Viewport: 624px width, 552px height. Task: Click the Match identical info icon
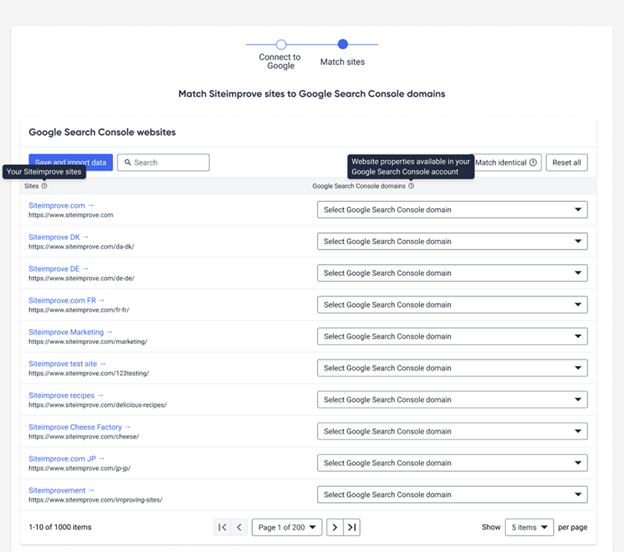533,162
